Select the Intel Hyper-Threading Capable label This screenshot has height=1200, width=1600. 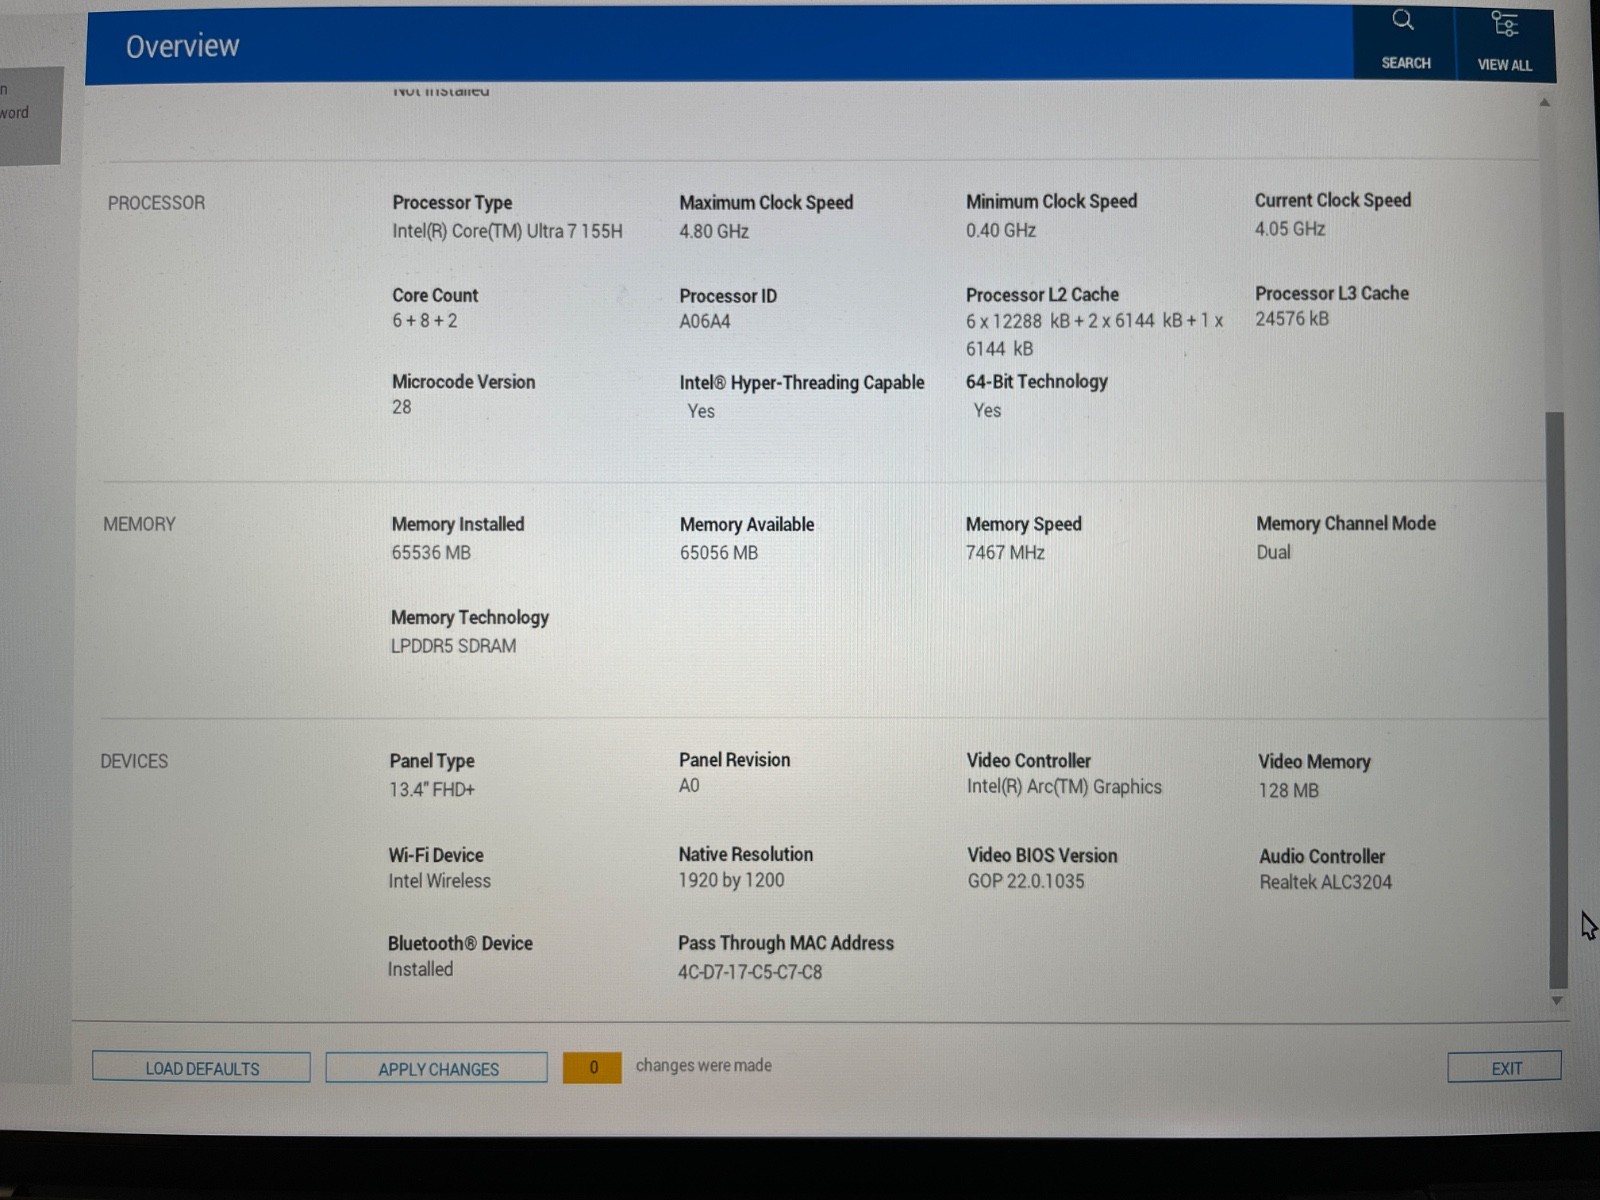(802, 383)
